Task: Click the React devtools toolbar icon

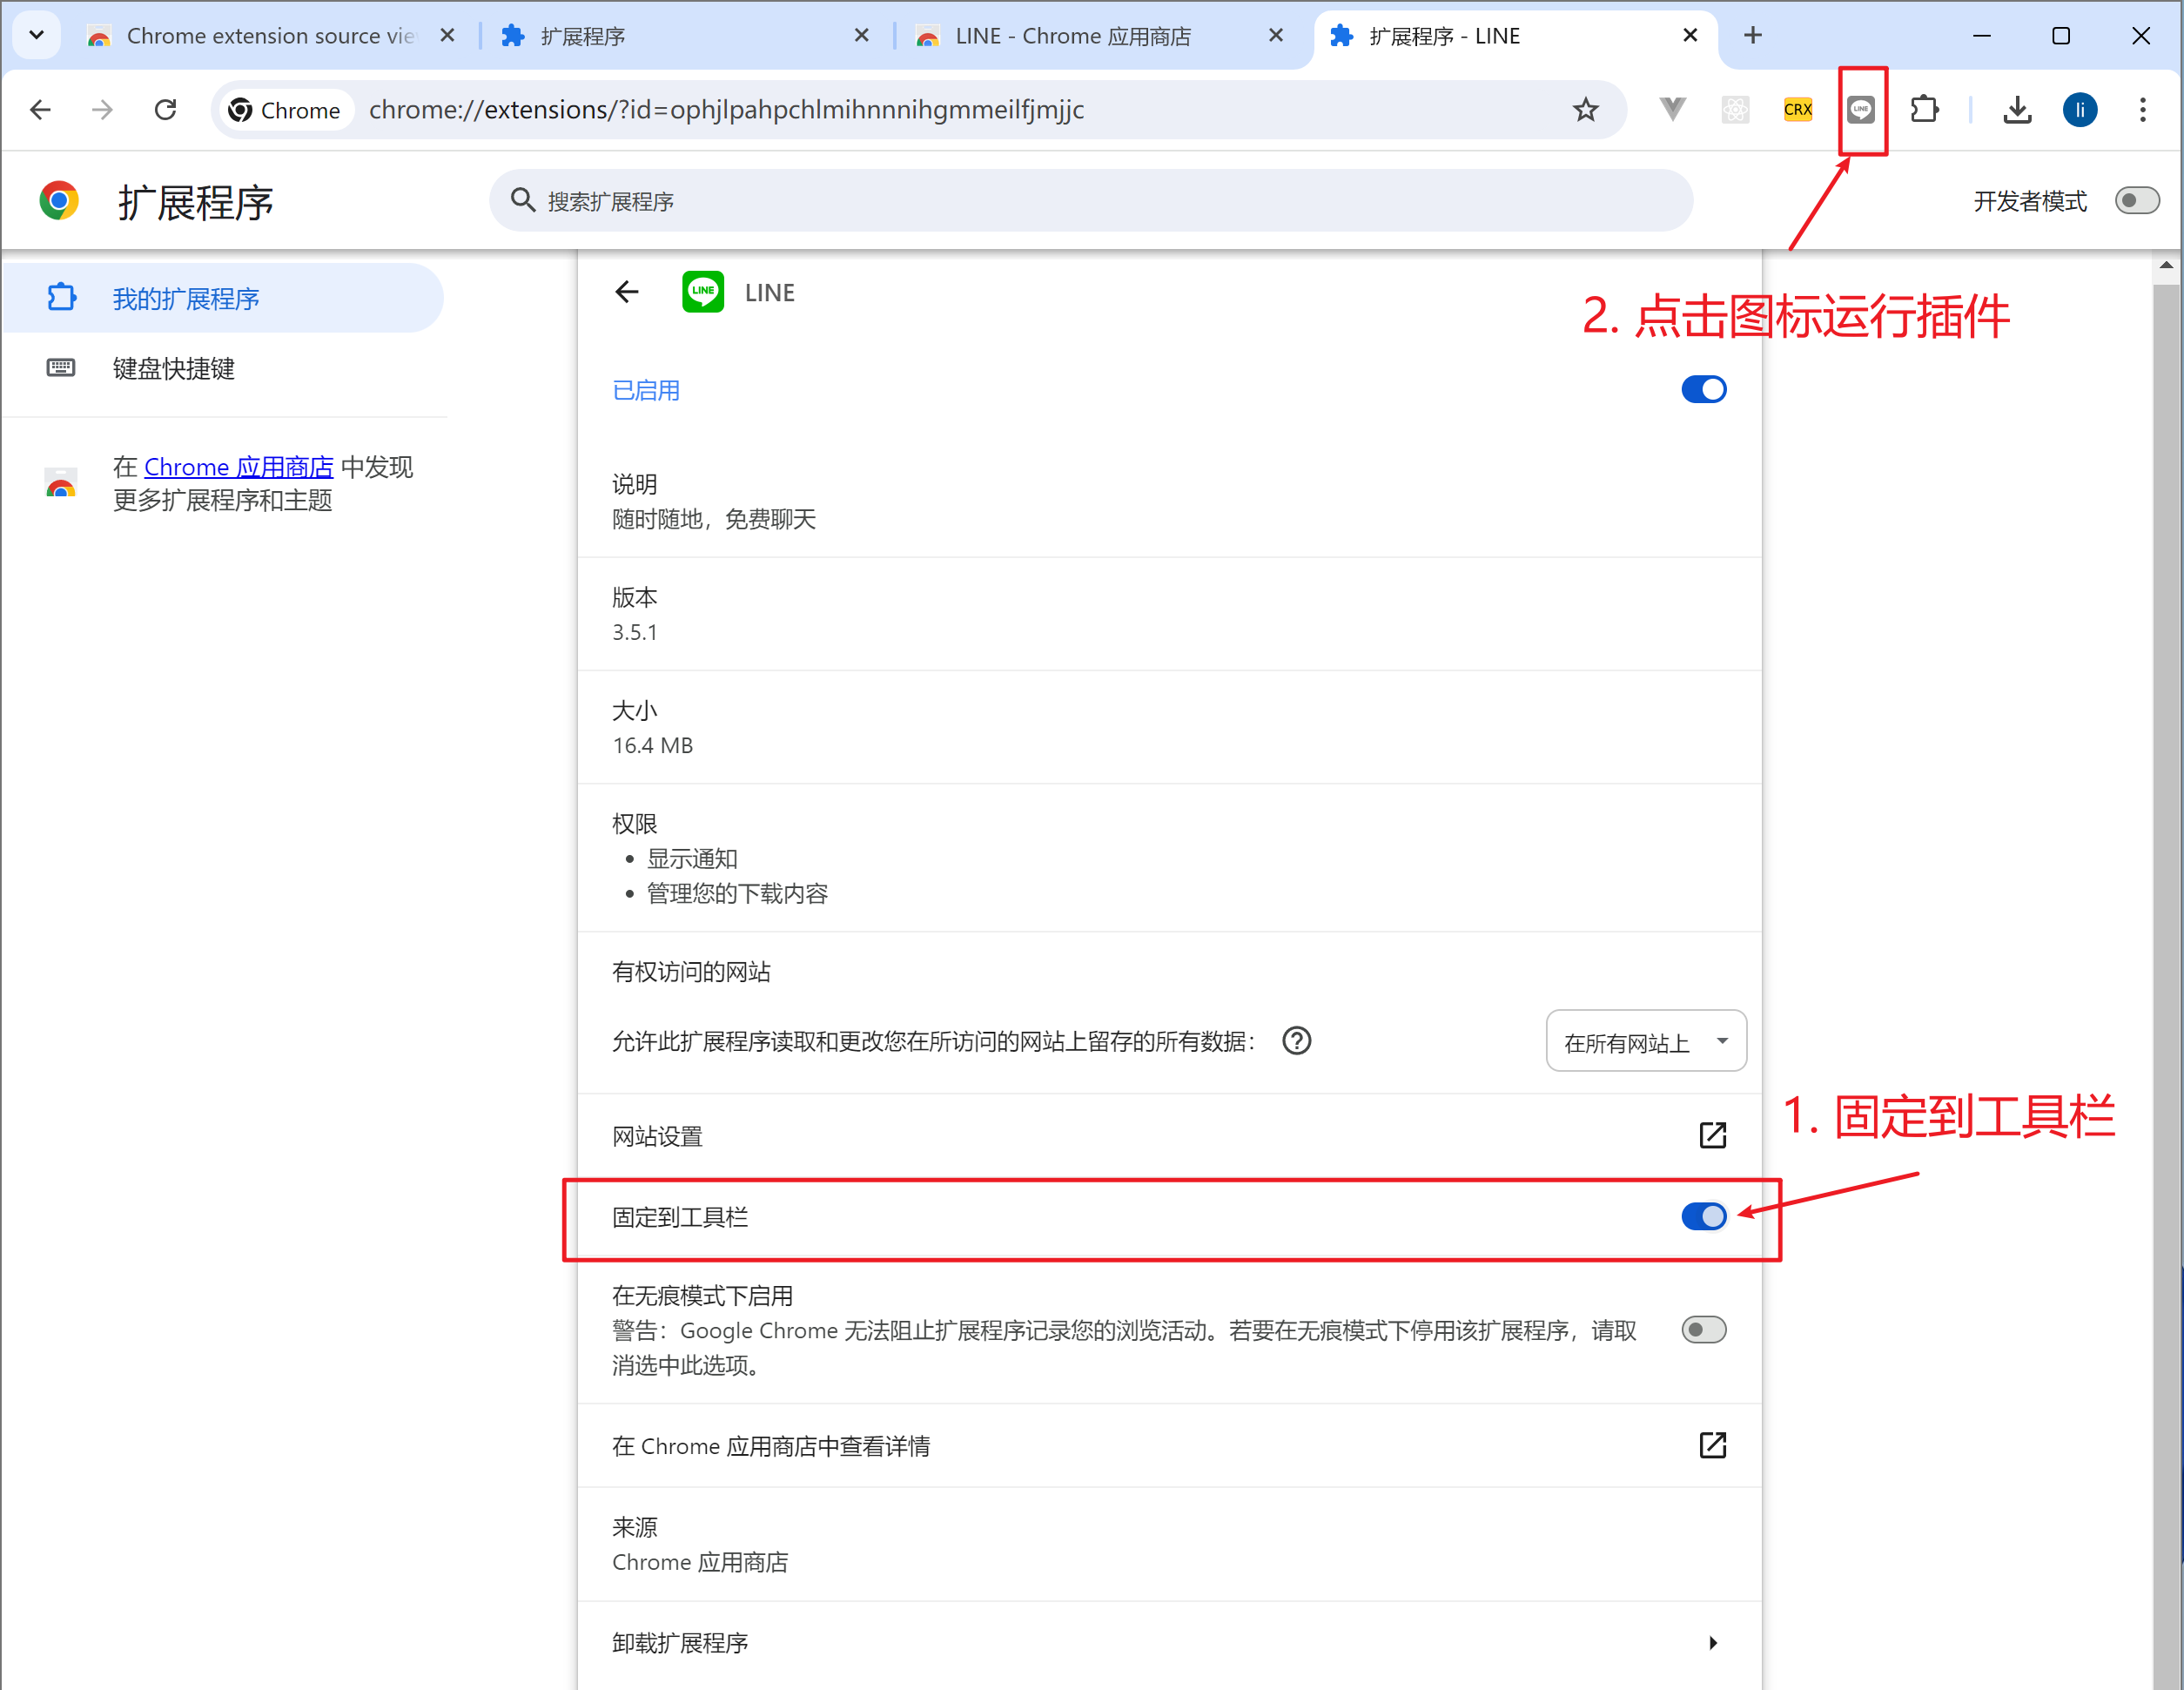Action: click(1735, 110)
